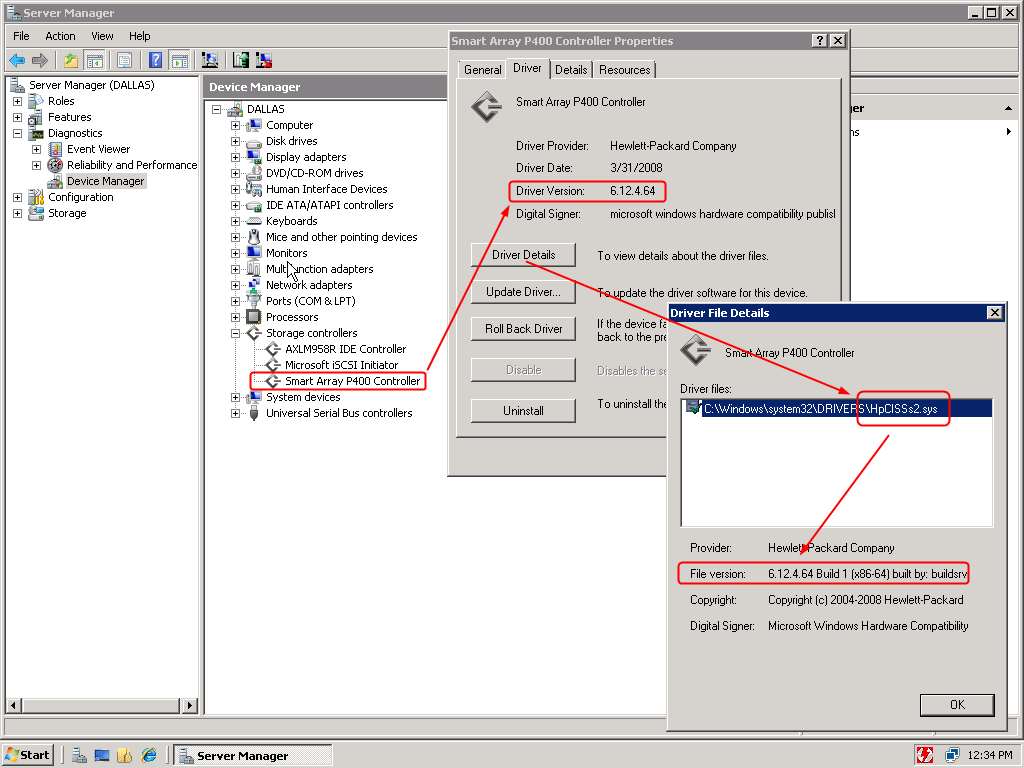This screenshot has height=768, width=1024.
Task: Click Server Manager taskbar button
Action: tap(253, 756)
